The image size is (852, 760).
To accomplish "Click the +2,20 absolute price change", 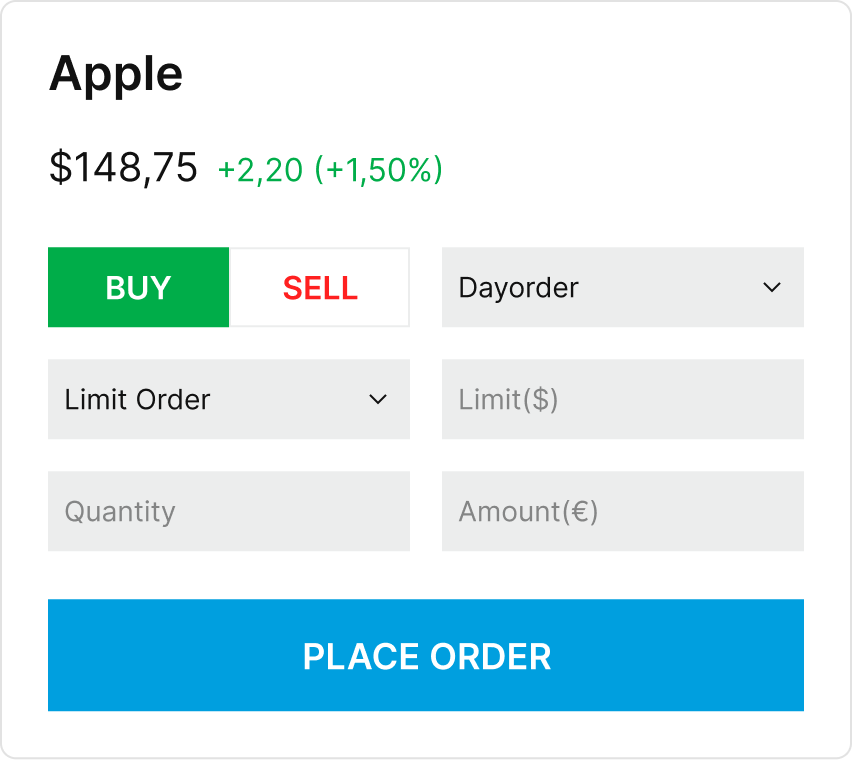I will 260,170.
